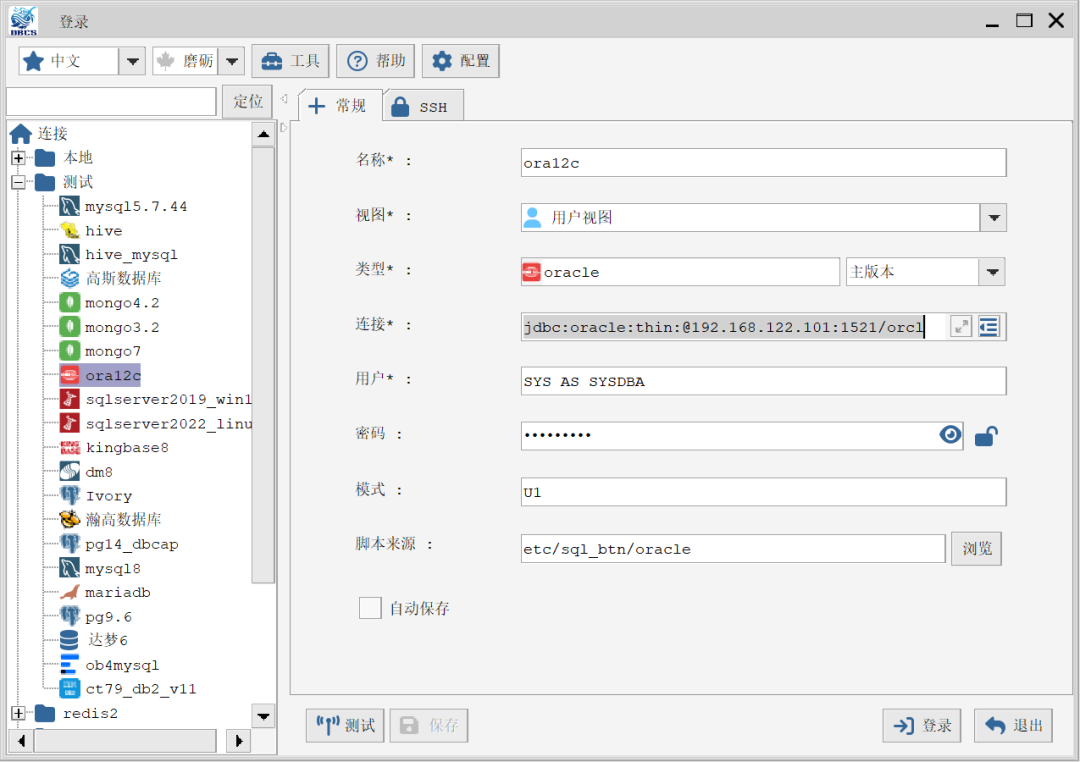Select the sqlserver2019_win1 icon

pos(70,399)
